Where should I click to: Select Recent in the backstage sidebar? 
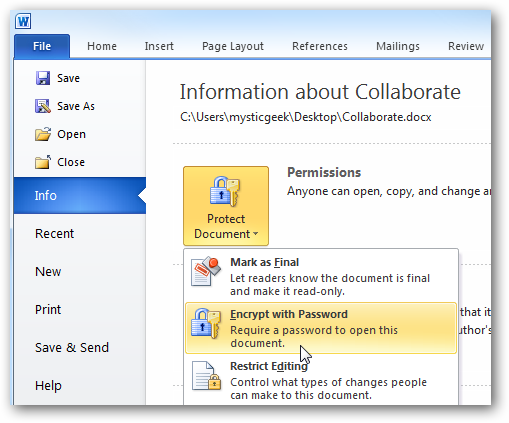pyautogui.click(x=54, y=233)
